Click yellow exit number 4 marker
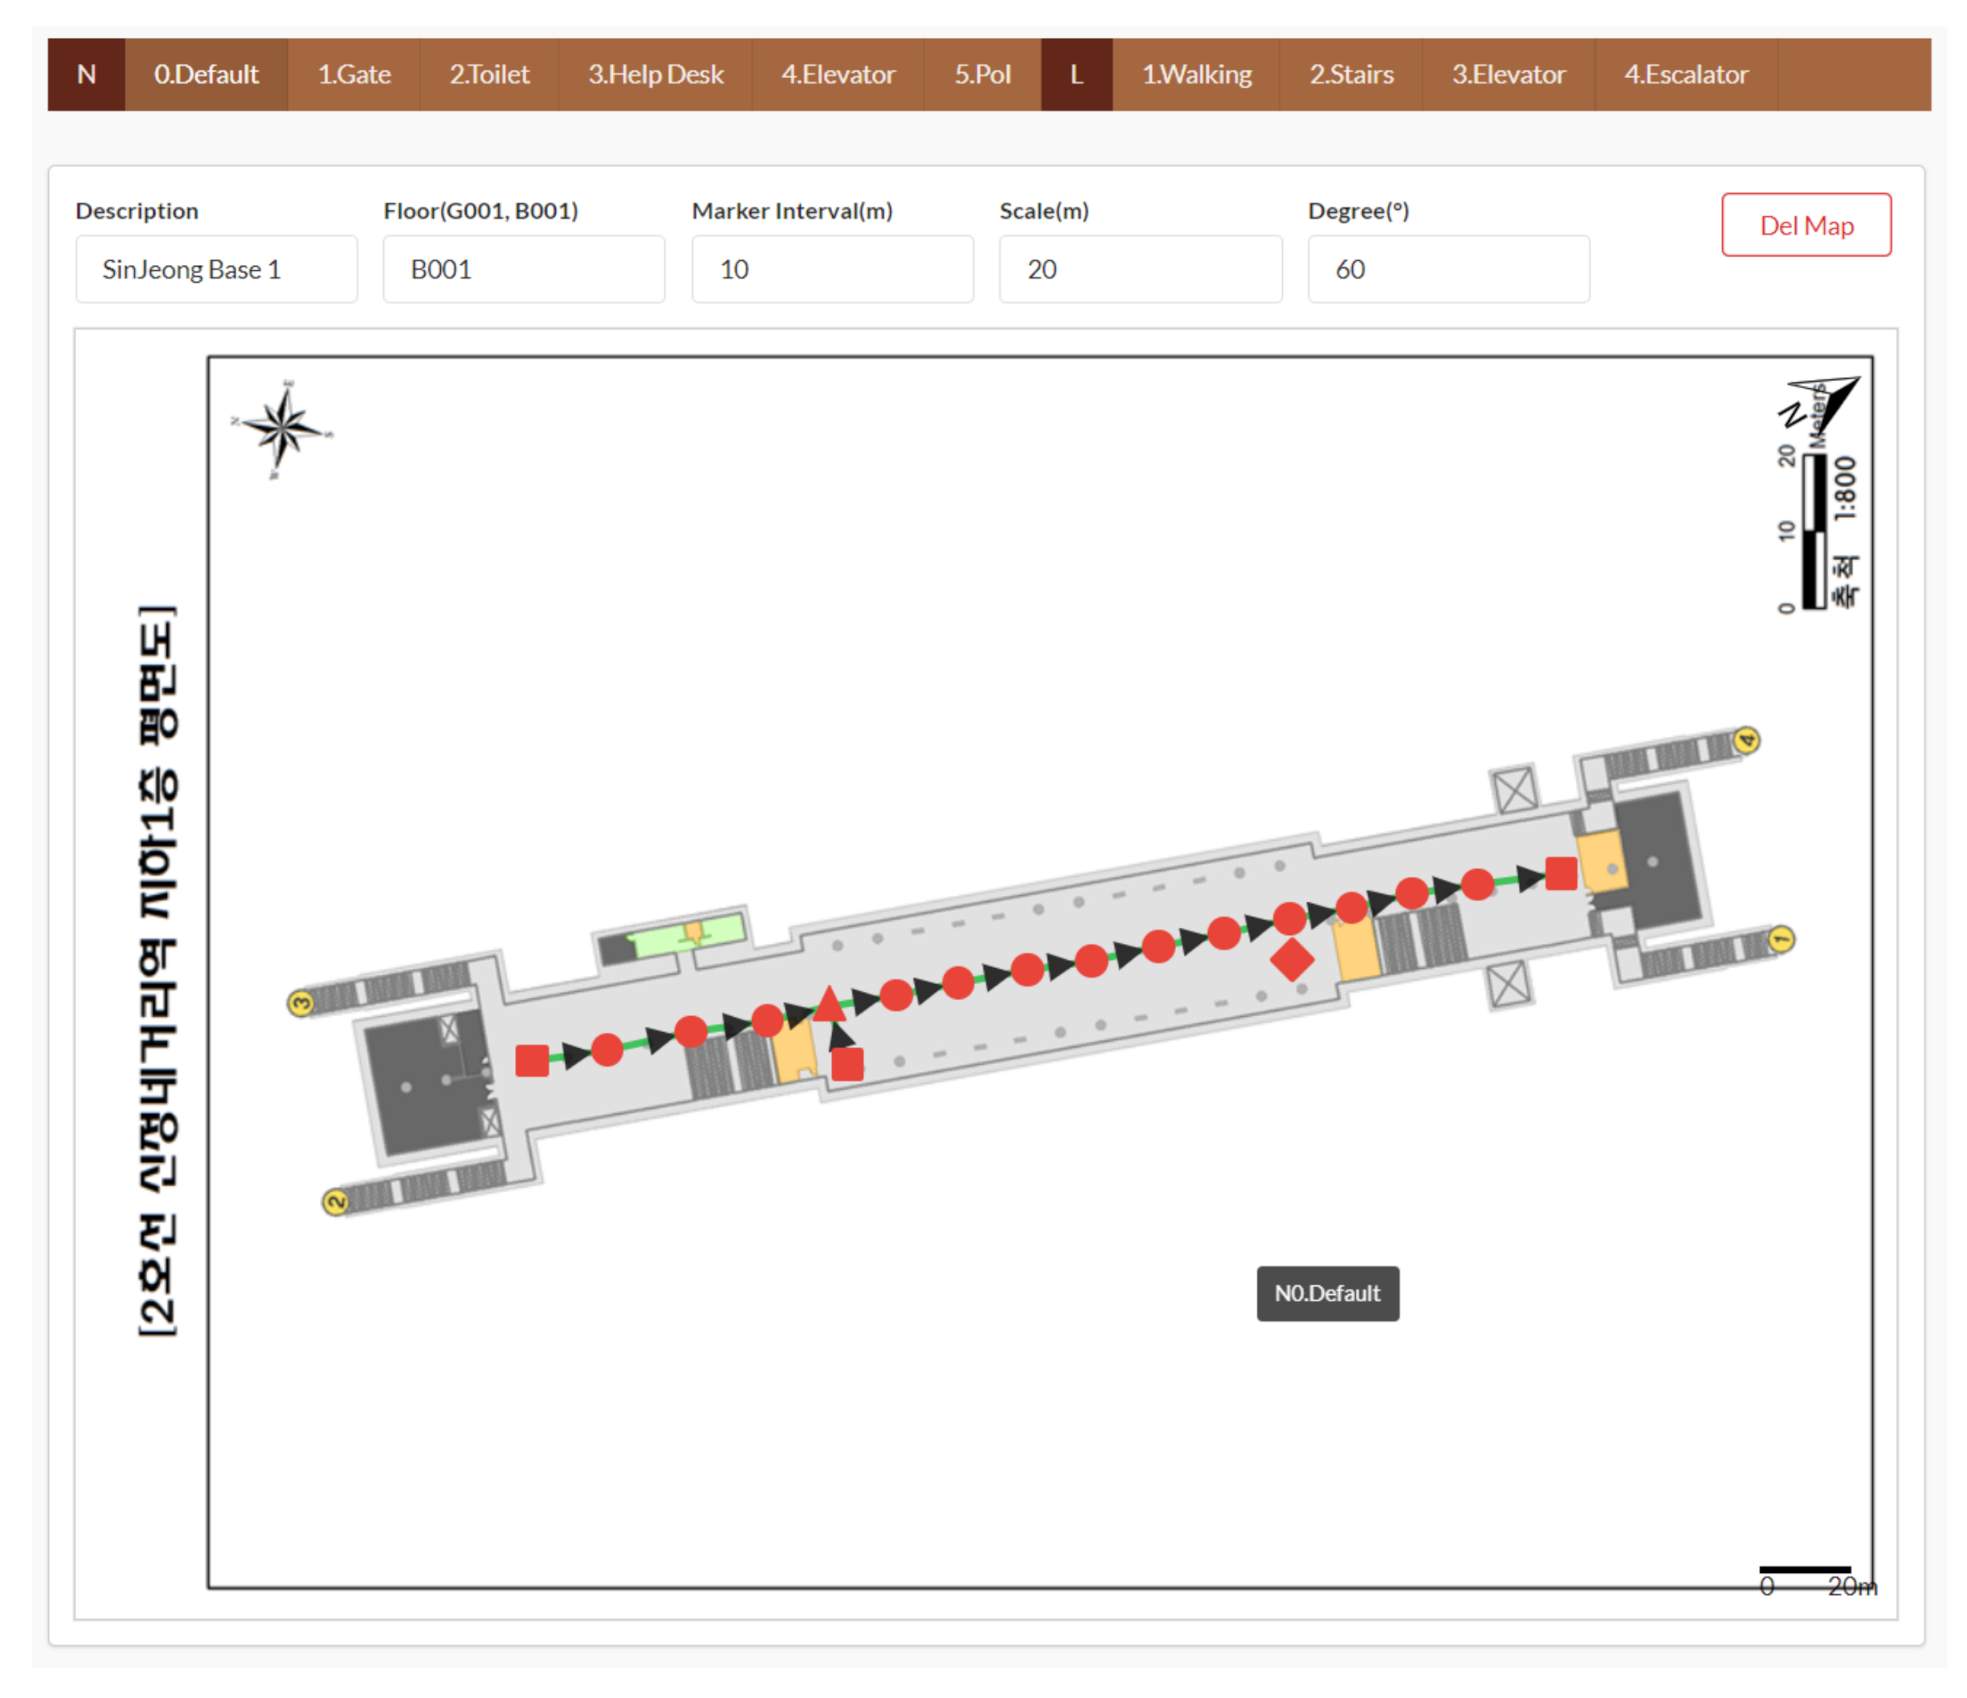Image resolution: width=1967 pixels, height=1698 pixels. pos(1745,740)
